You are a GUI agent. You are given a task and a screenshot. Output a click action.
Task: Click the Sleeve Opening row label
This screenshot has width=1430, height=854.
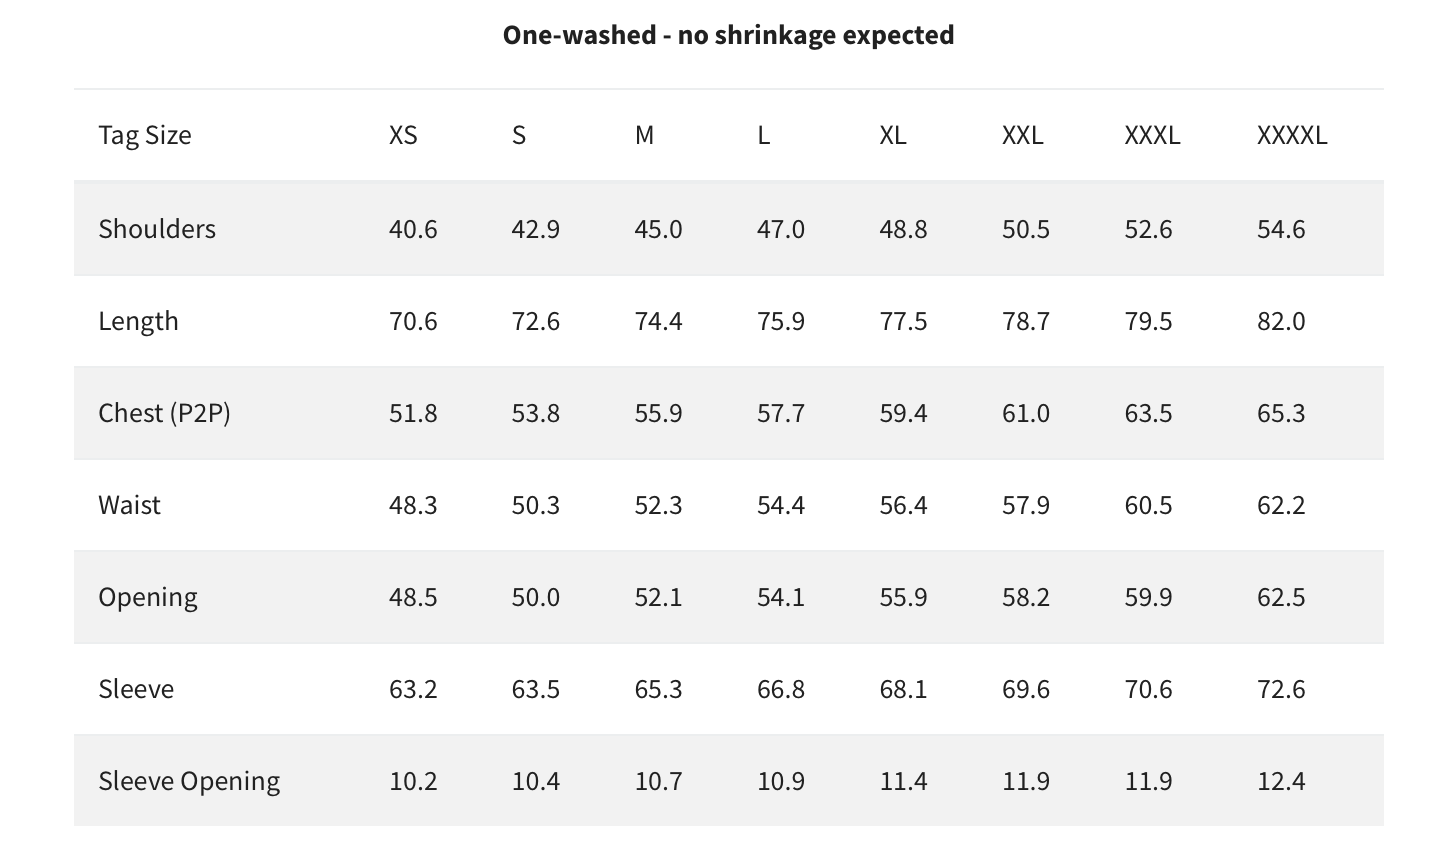189,781
